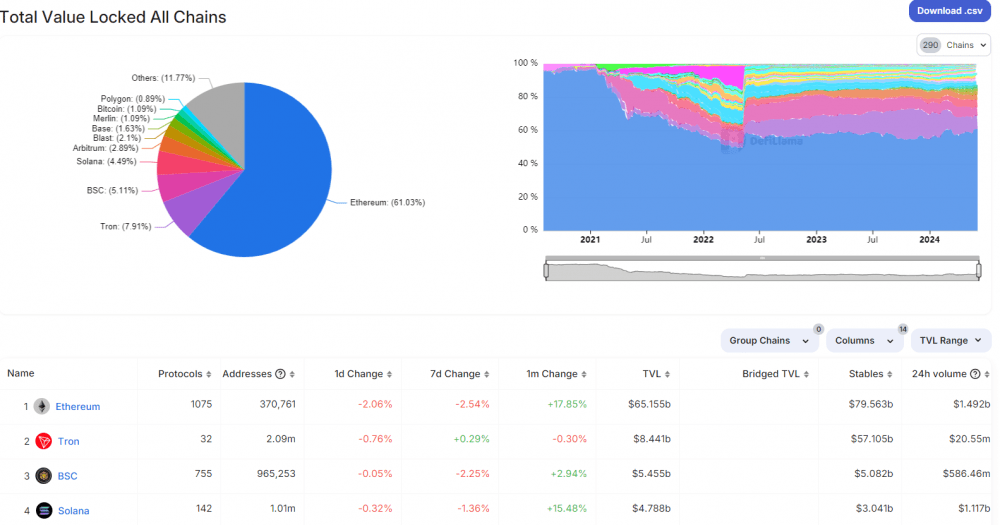Click the Bitcoin (1.09%) pie label

tap(126, 109)
